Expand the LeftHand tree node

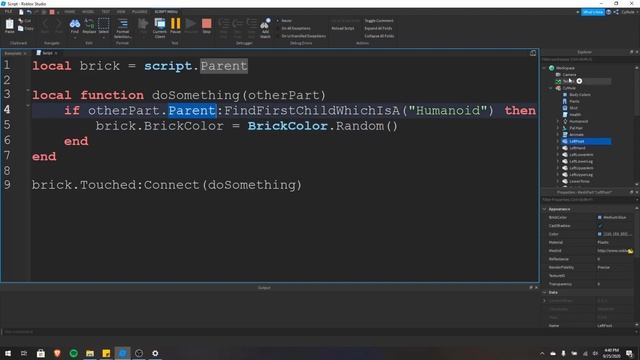pyautogui.click(x=558, y=148)
